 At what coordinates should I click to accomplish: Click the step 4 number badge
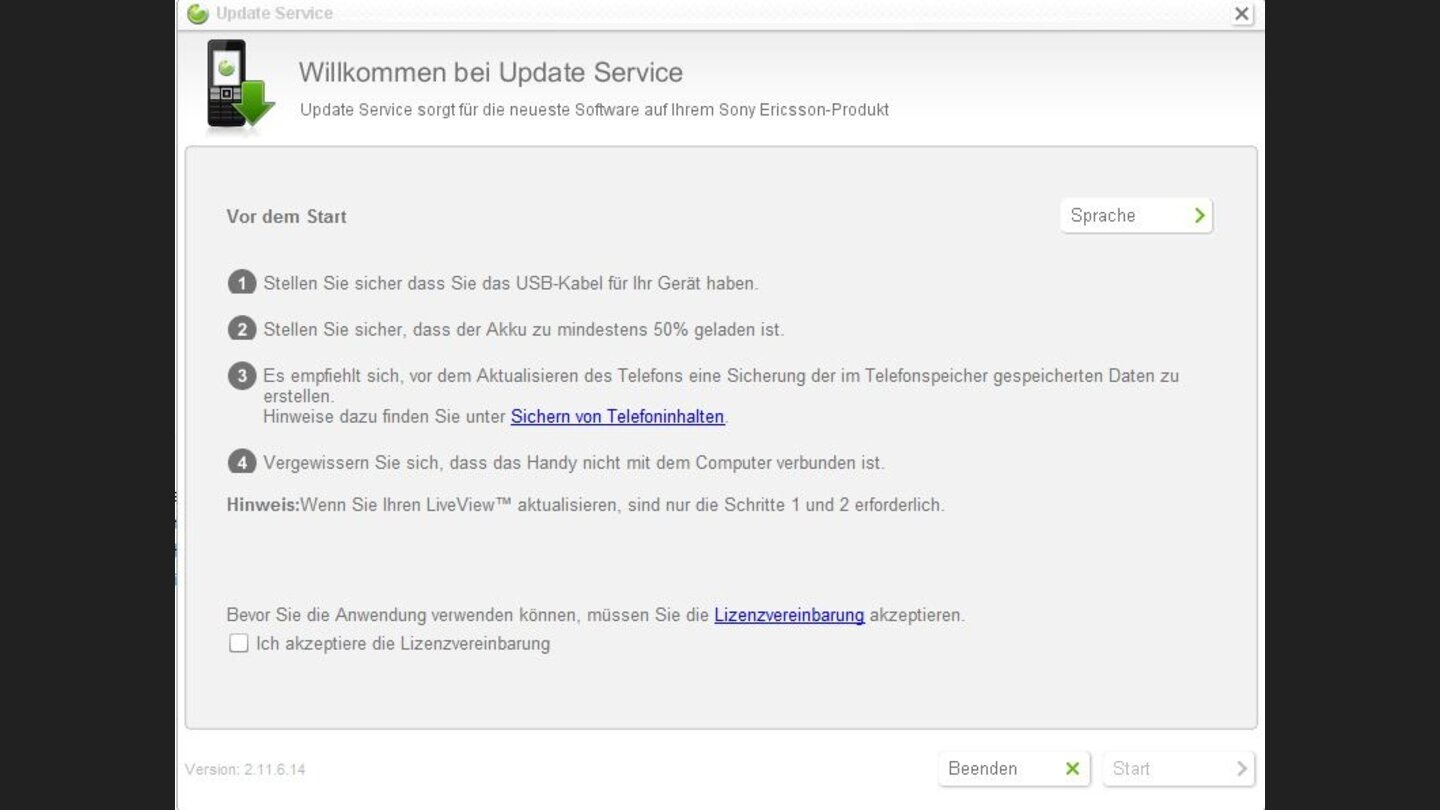click(241, 462)
